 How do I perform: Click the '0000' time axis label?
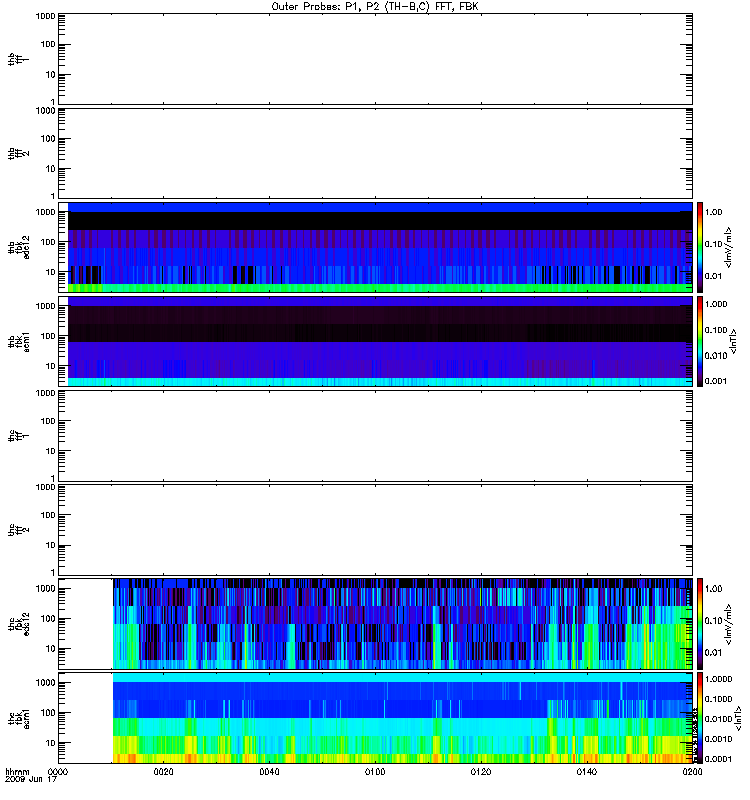58,772
